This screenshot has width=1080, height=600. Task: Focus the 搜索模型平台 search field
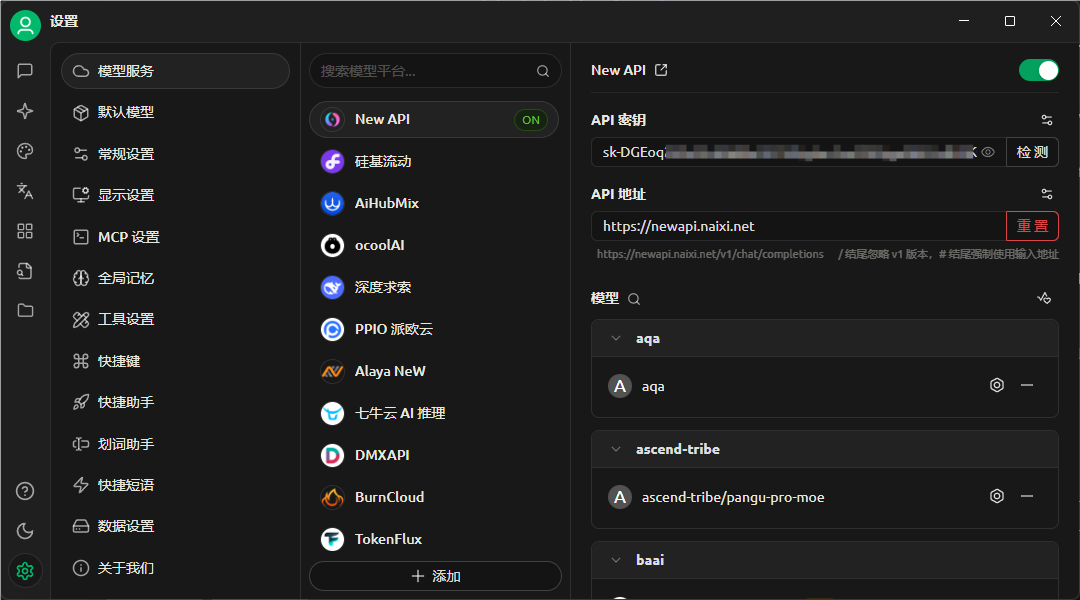pos(425,71)
